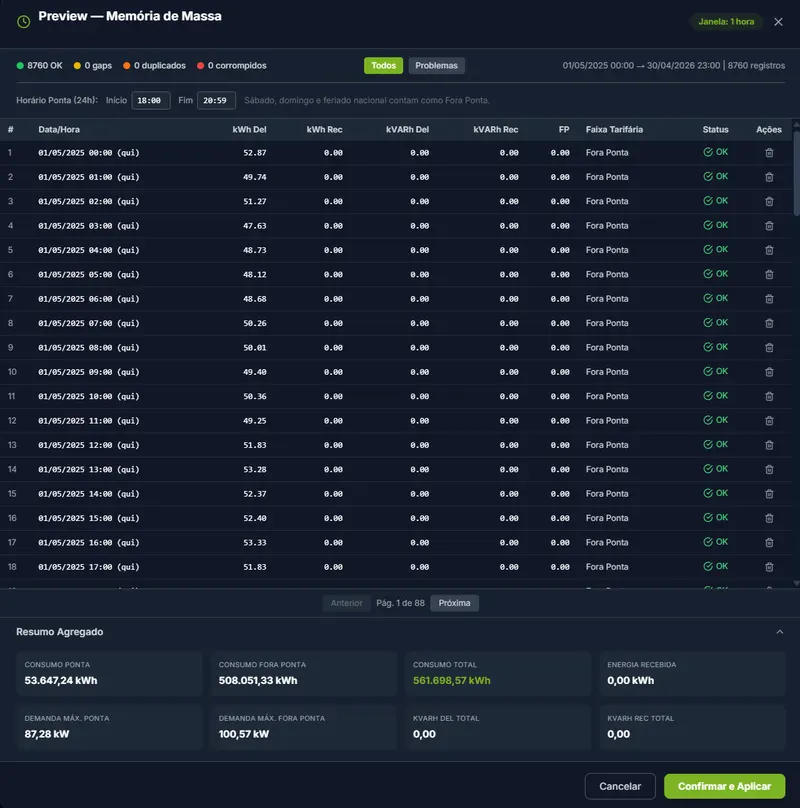
Task: Click the trash icon for row 11
Action: pos(769,396)
